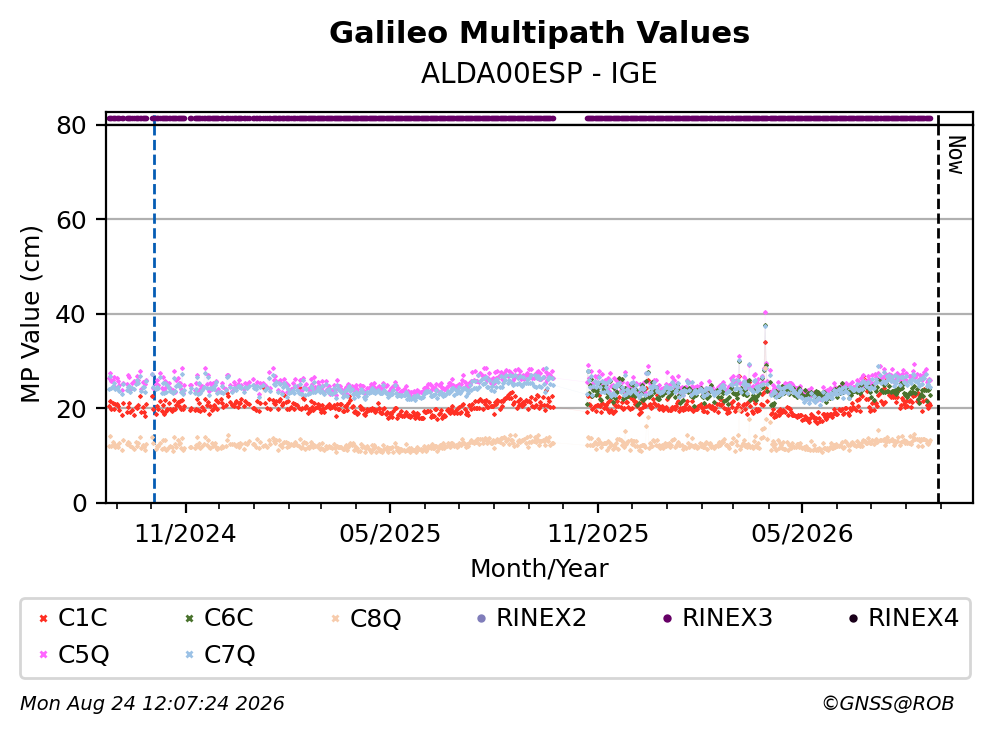
Task: Click the red C1C legend marker
Action: [43, 618]
